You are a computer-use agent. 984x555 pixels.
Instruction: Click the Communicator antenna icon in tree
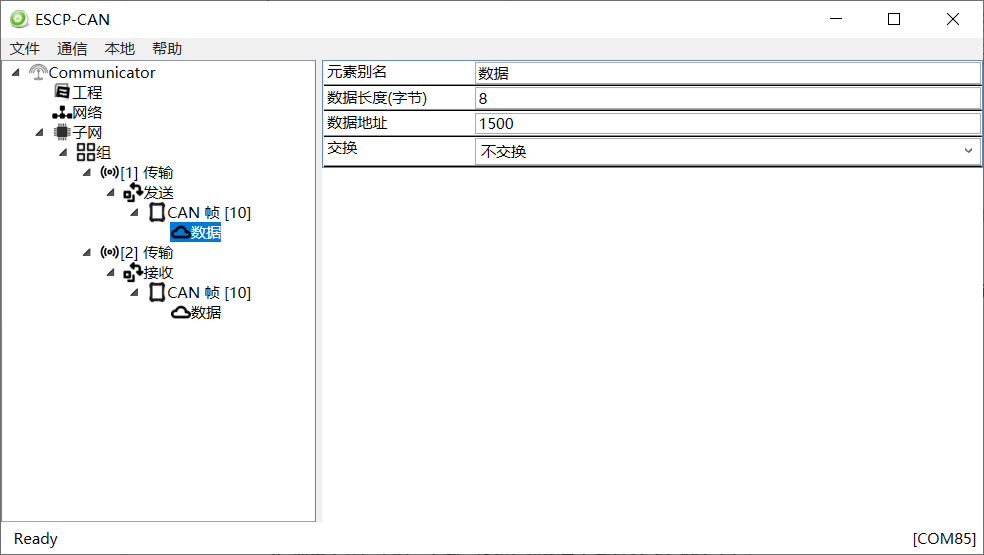(38, 72)
